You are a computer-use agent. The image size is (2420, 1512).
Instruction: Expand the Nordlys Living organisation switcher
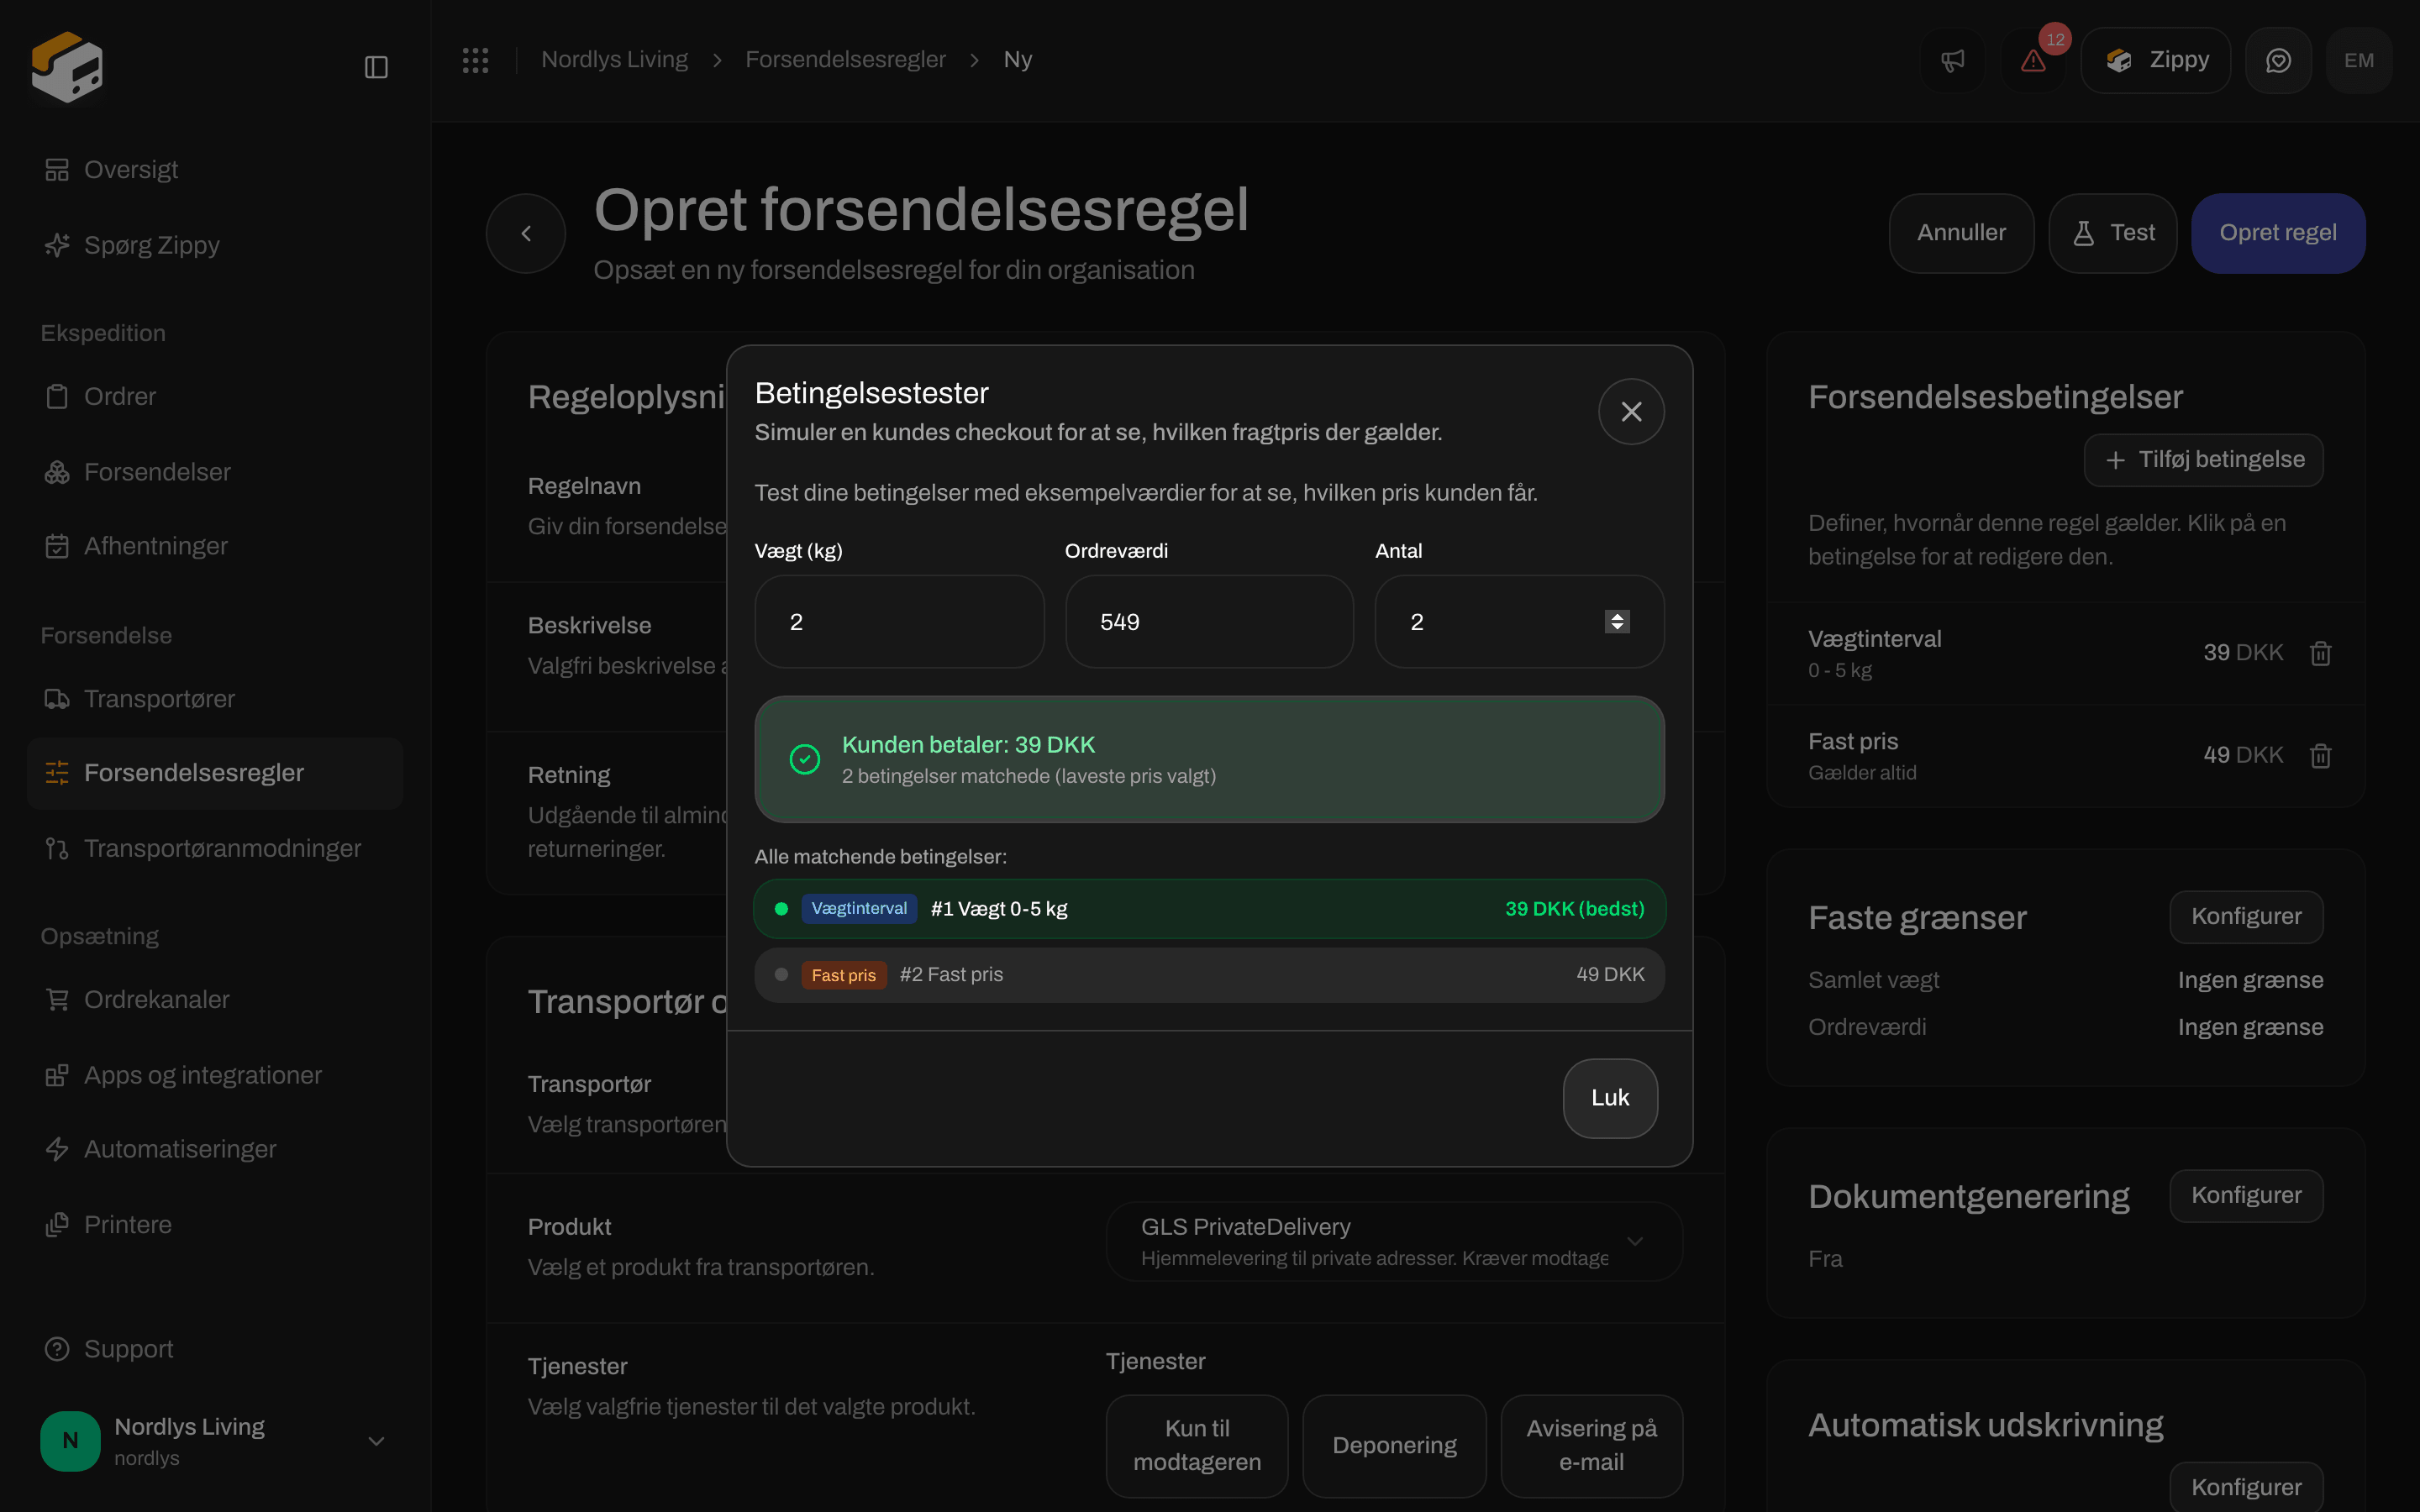click(215, 1441)
